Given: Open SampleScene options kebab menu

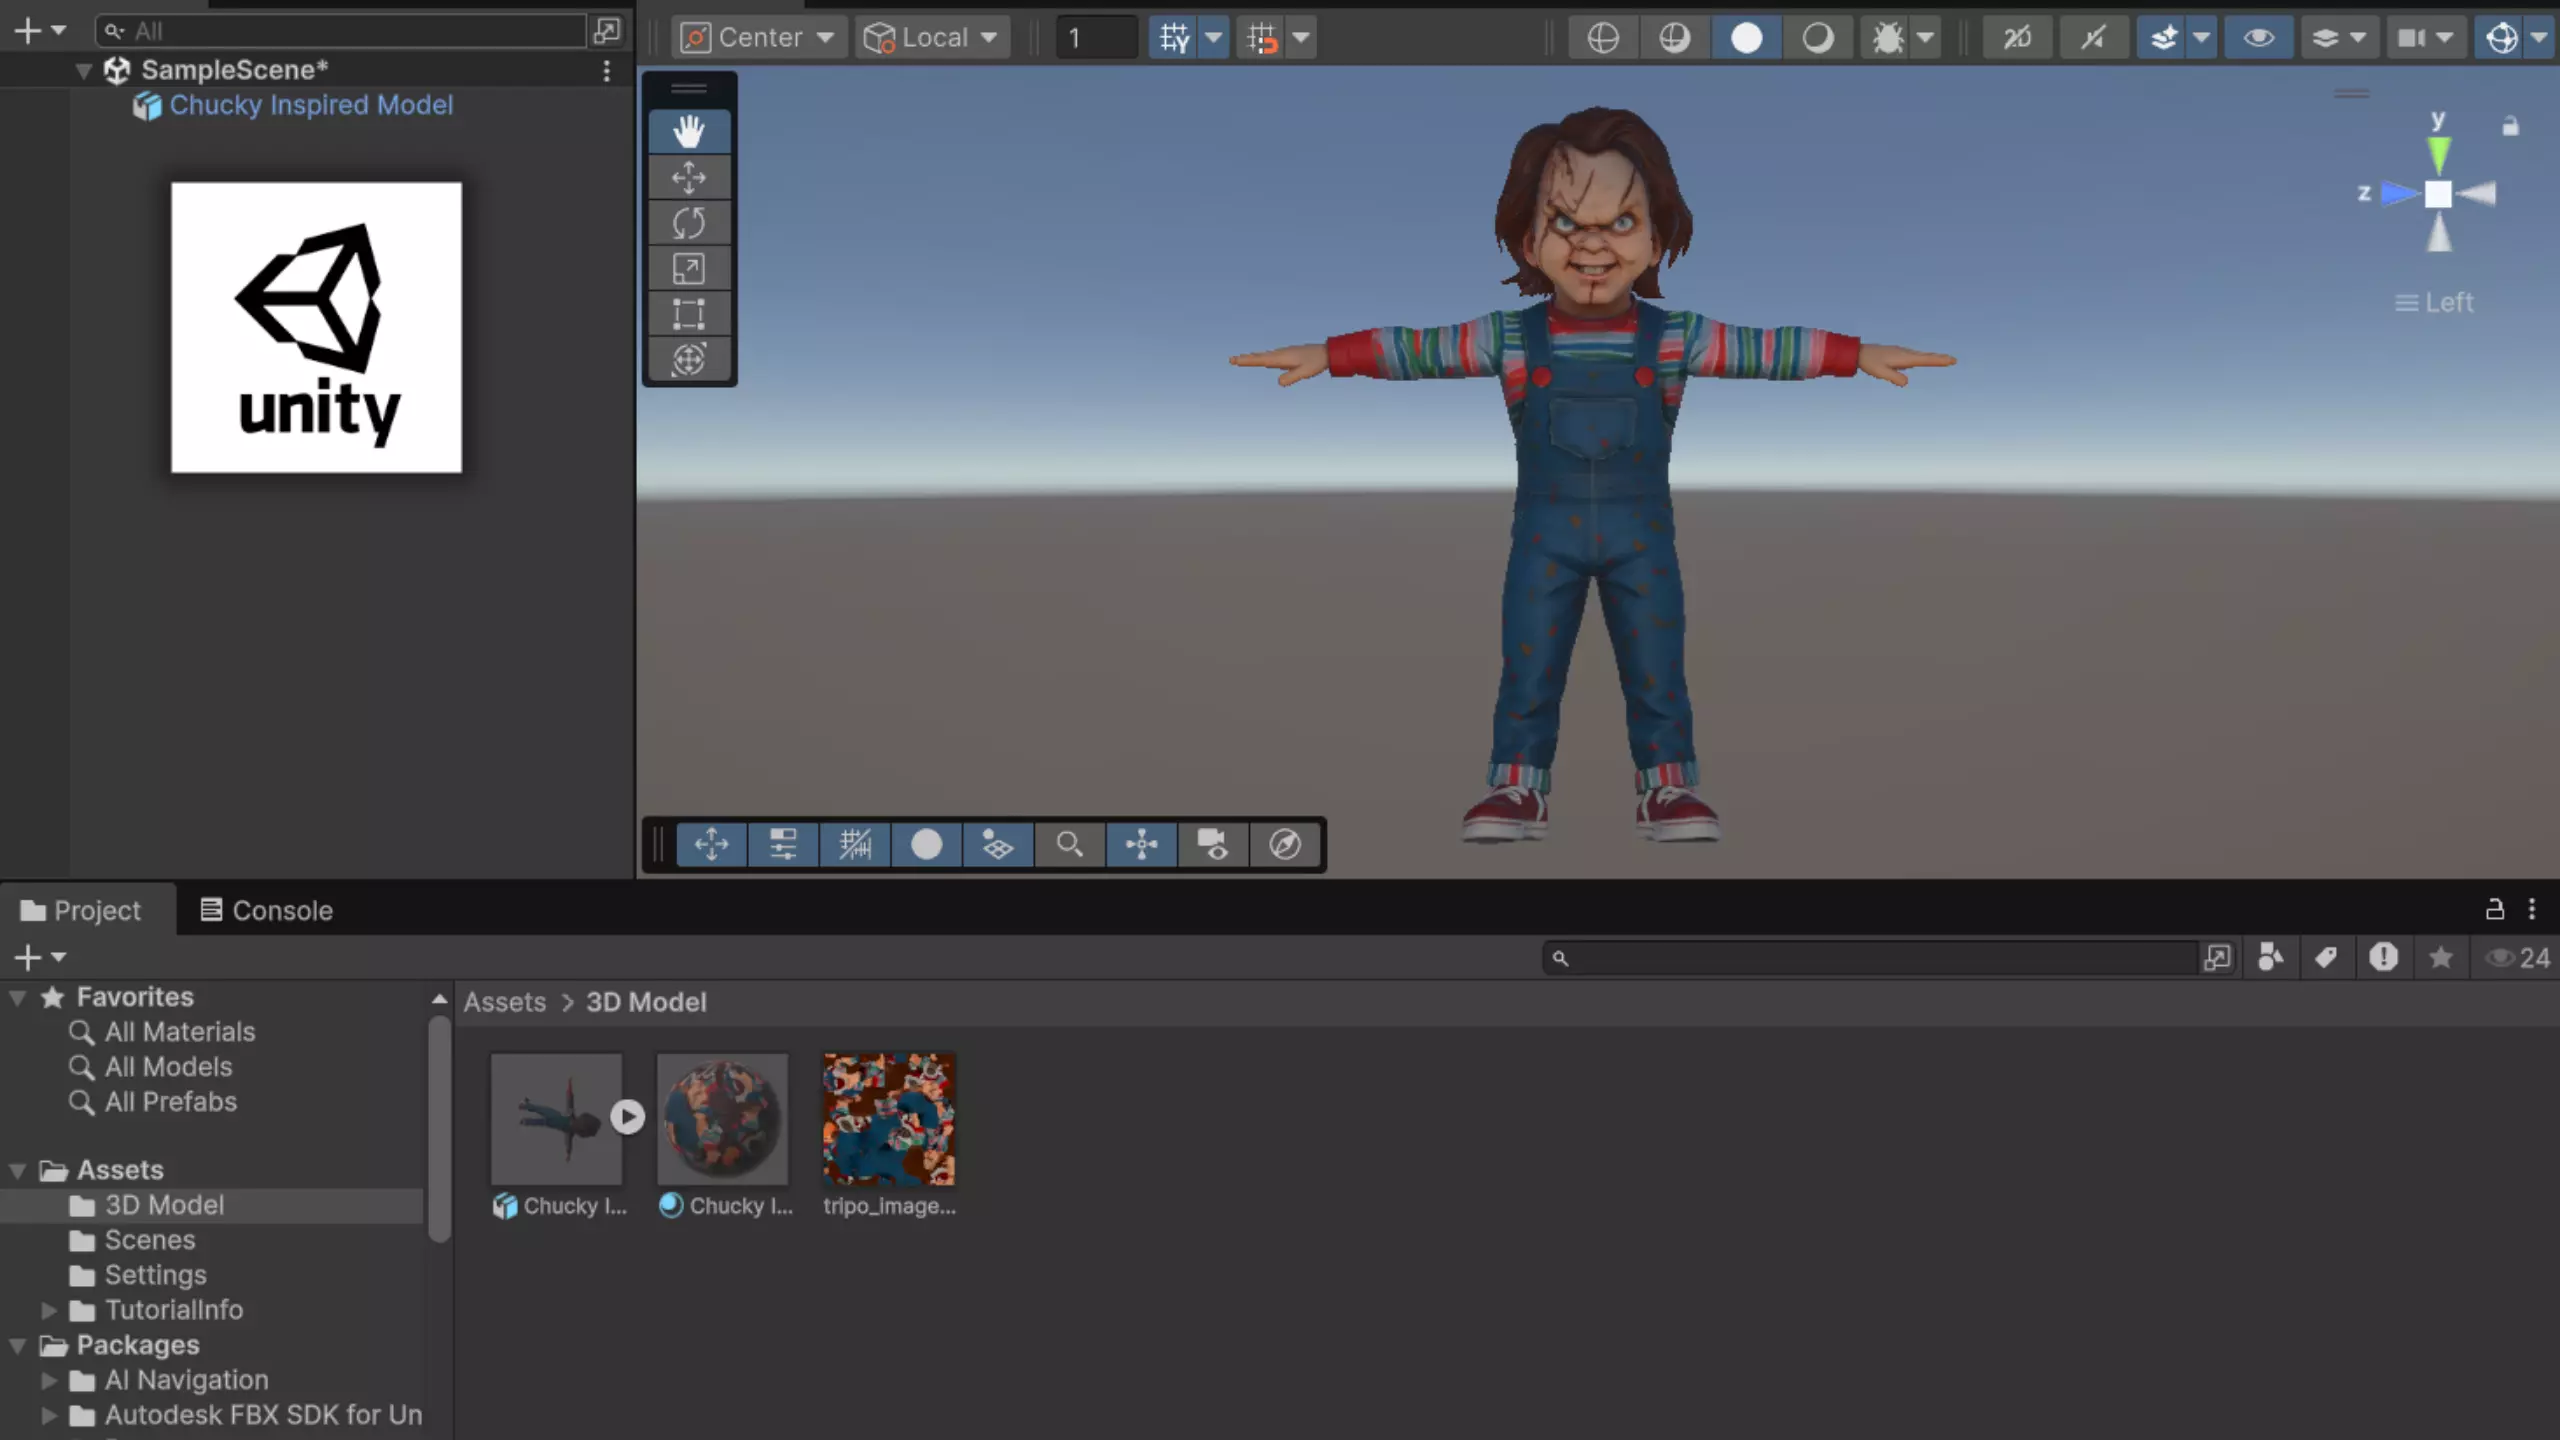Looking at the screenshot, I should (x=606, y=70).
